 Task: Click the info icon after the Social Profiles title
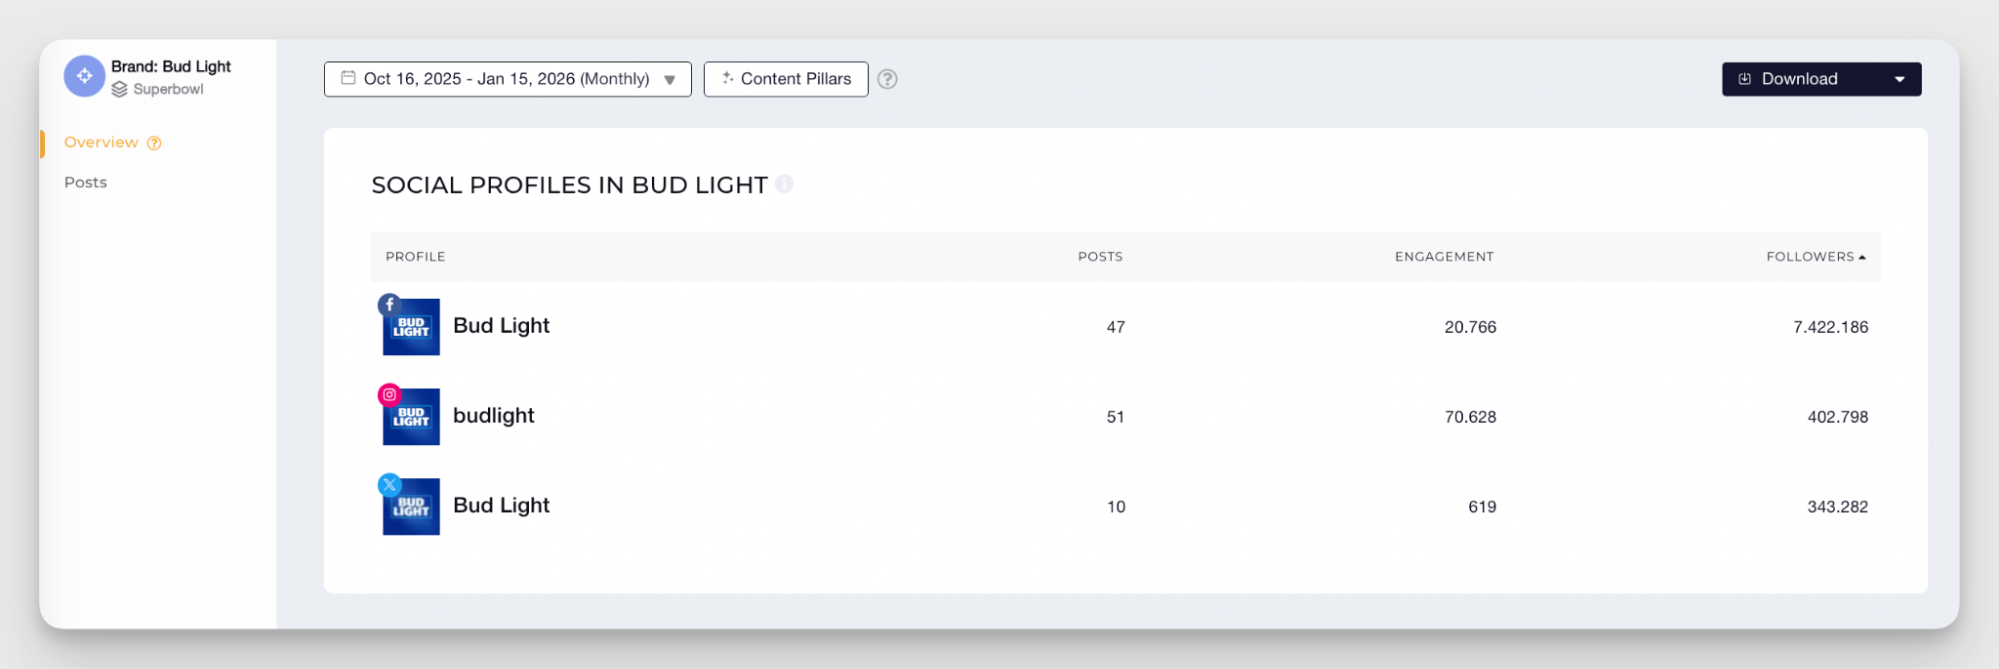tap(785, 184)
